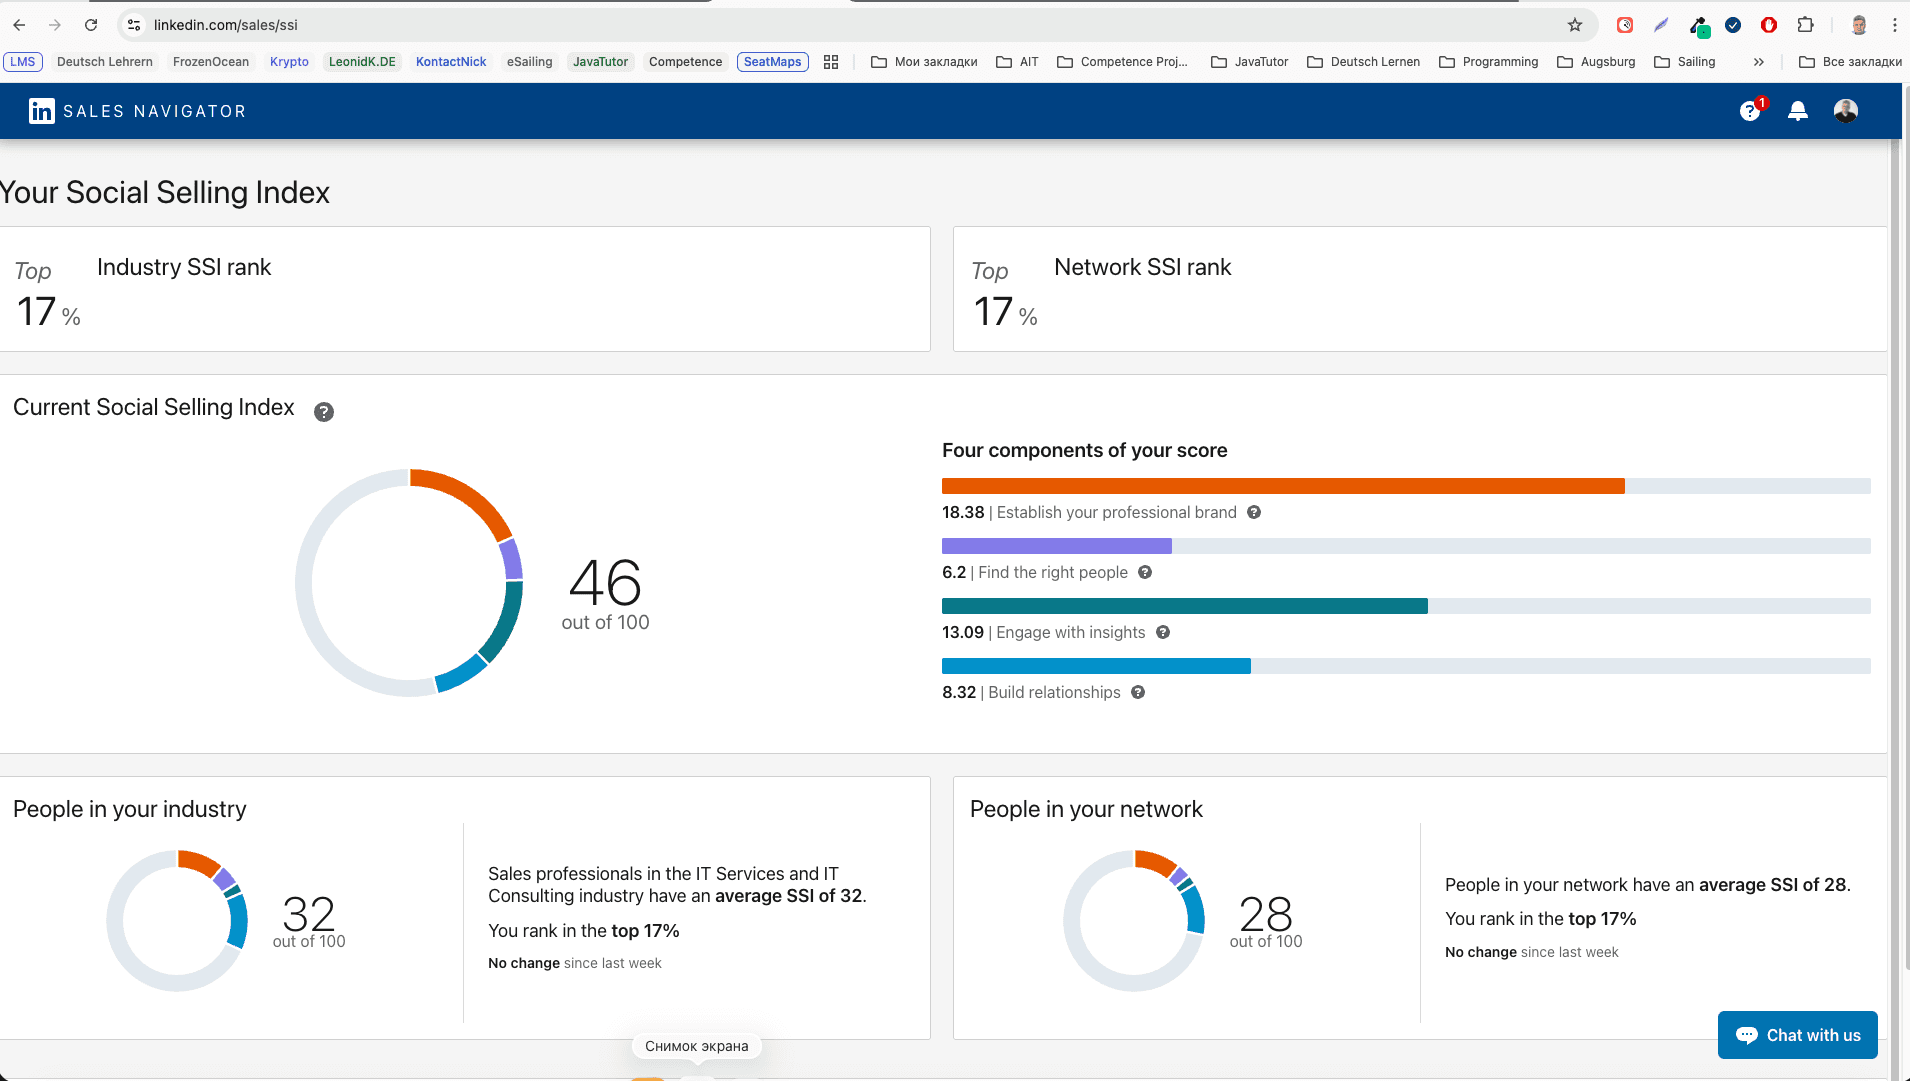Open the JavaTutor bookmark chip
Image resolution: width=1910 pixels, height=1081 pixels.
pos(600,62)
